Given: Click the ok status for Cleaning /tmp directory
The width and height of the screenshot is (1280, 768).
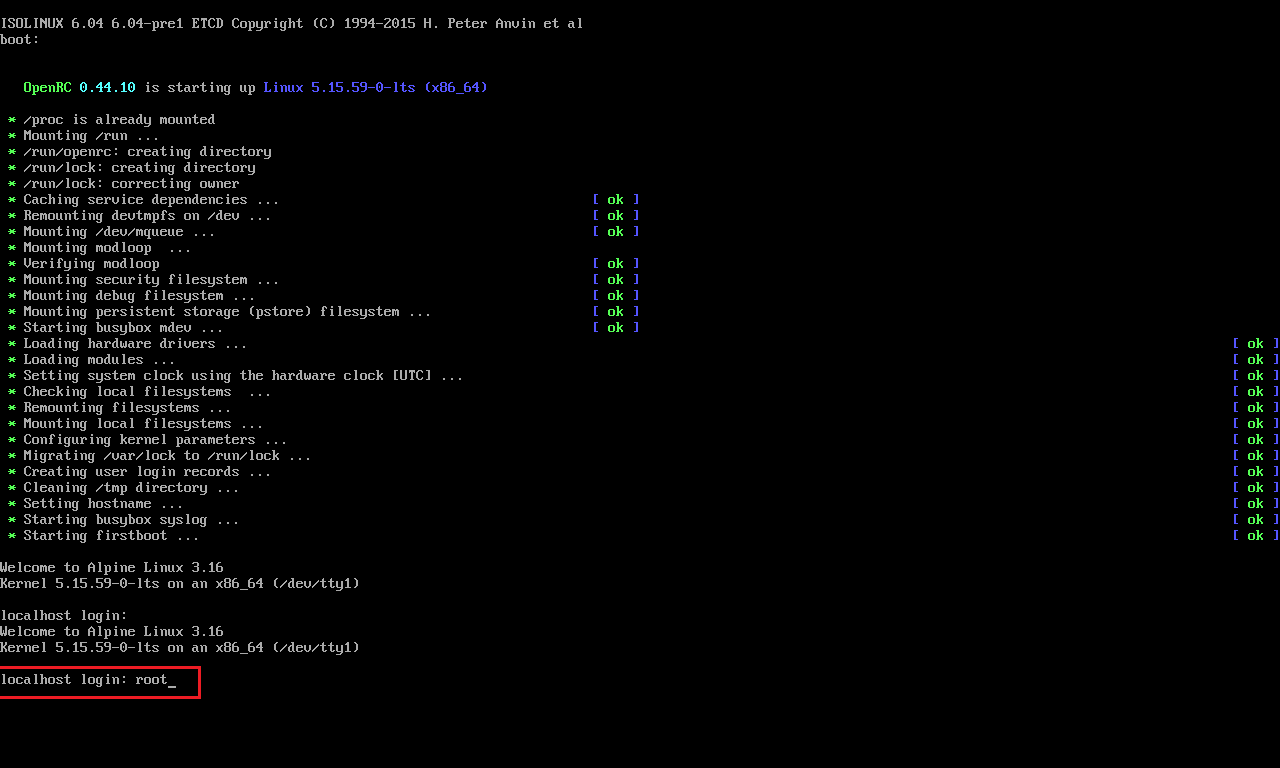Looking at the screenshot, I should [x=1256, y=488].
